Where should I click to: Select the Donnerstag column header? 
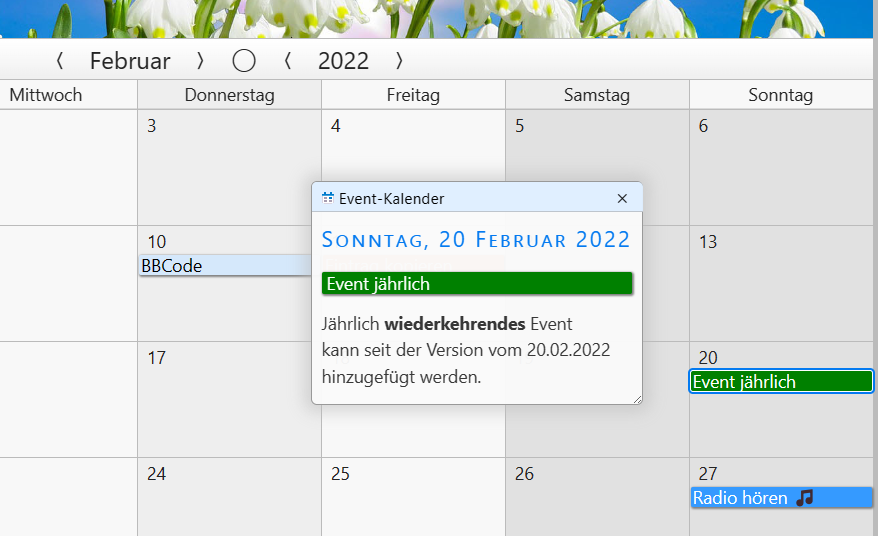(229, 96)
